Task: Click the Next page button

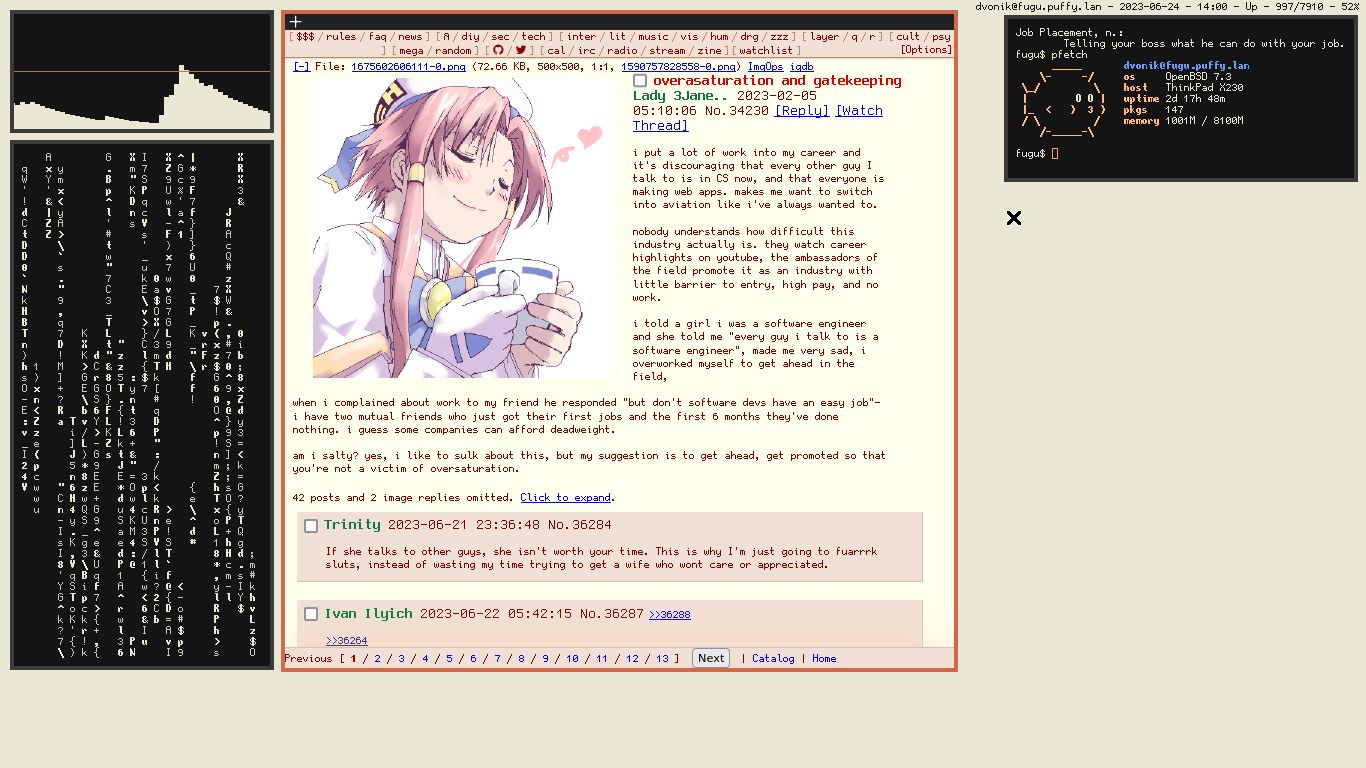Action: click(x=711, y=658)
